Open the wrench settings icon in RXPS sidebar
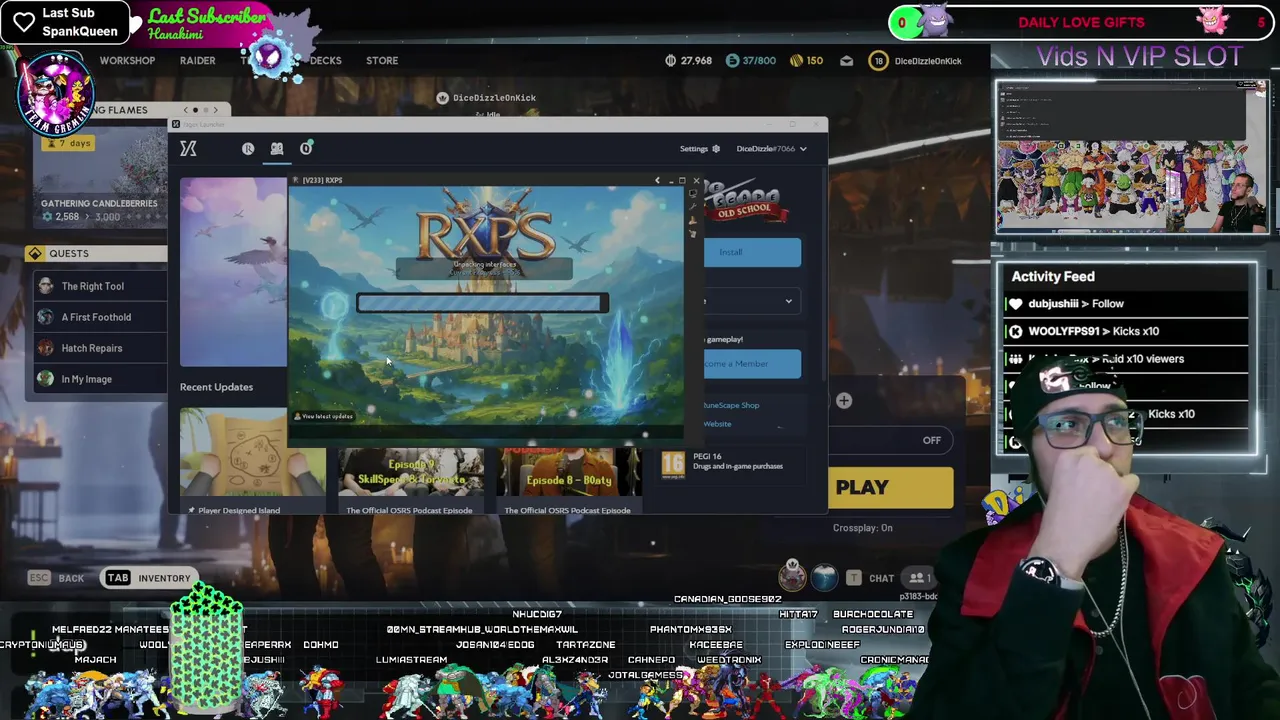 [693, 207]
